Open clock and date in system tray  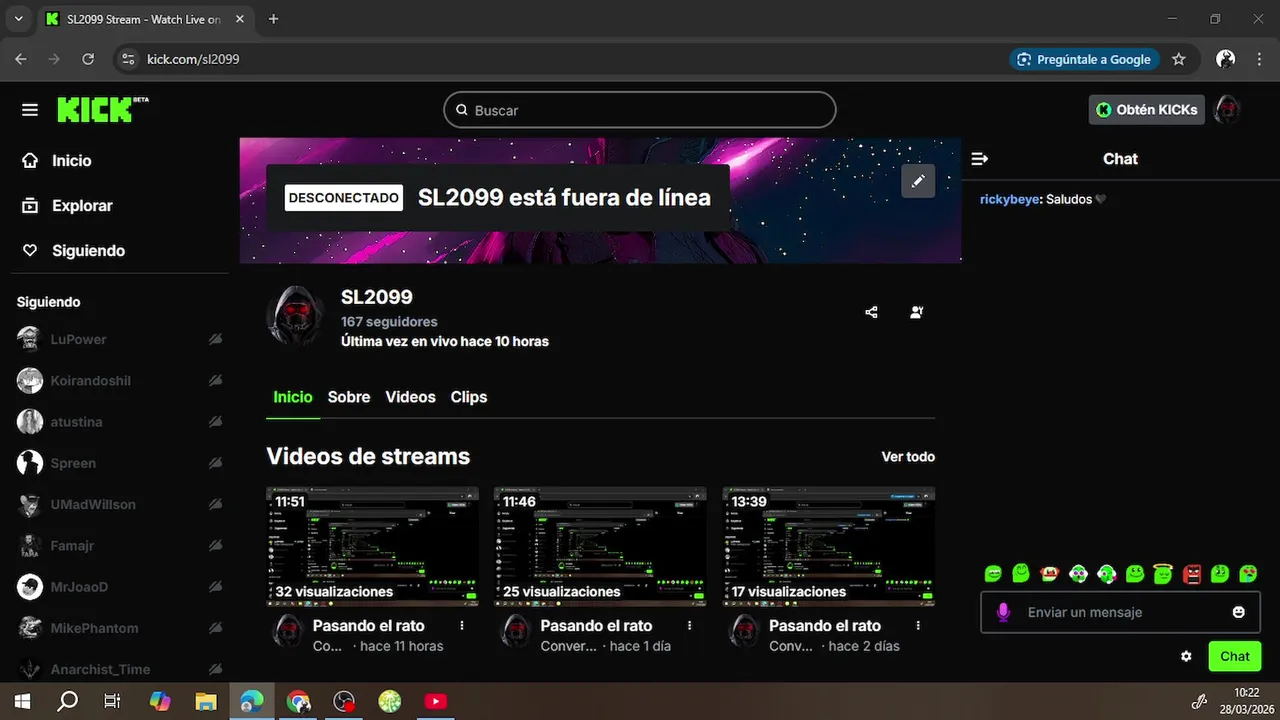tap(1246, 701)
